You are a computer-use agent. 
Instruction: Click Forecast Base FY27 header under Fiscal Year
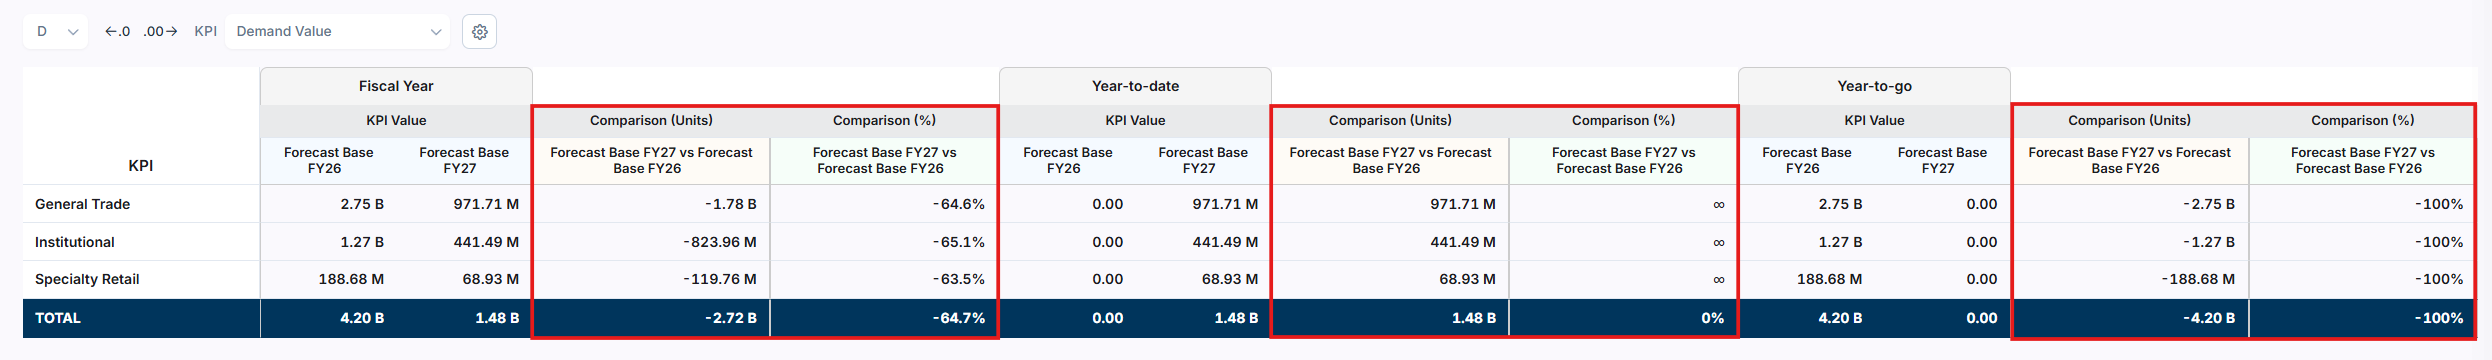[464, 160]
